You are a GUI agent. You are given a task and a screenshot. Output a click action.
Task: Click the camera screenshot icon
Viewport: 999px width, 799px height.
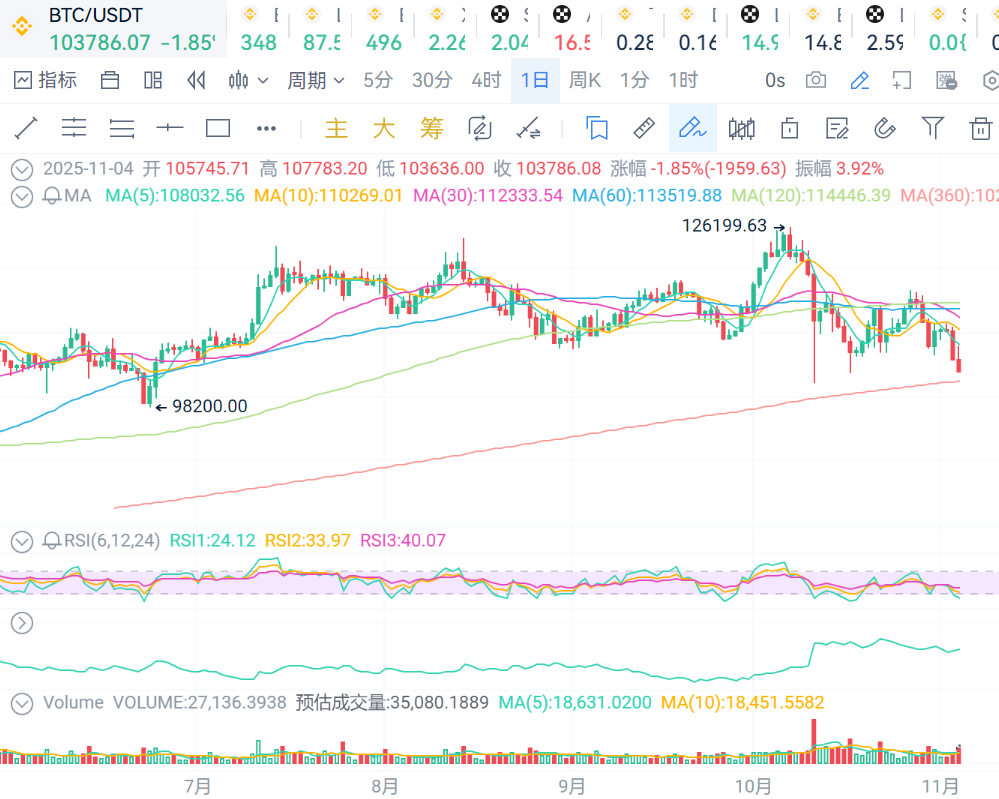coord(816,80)
